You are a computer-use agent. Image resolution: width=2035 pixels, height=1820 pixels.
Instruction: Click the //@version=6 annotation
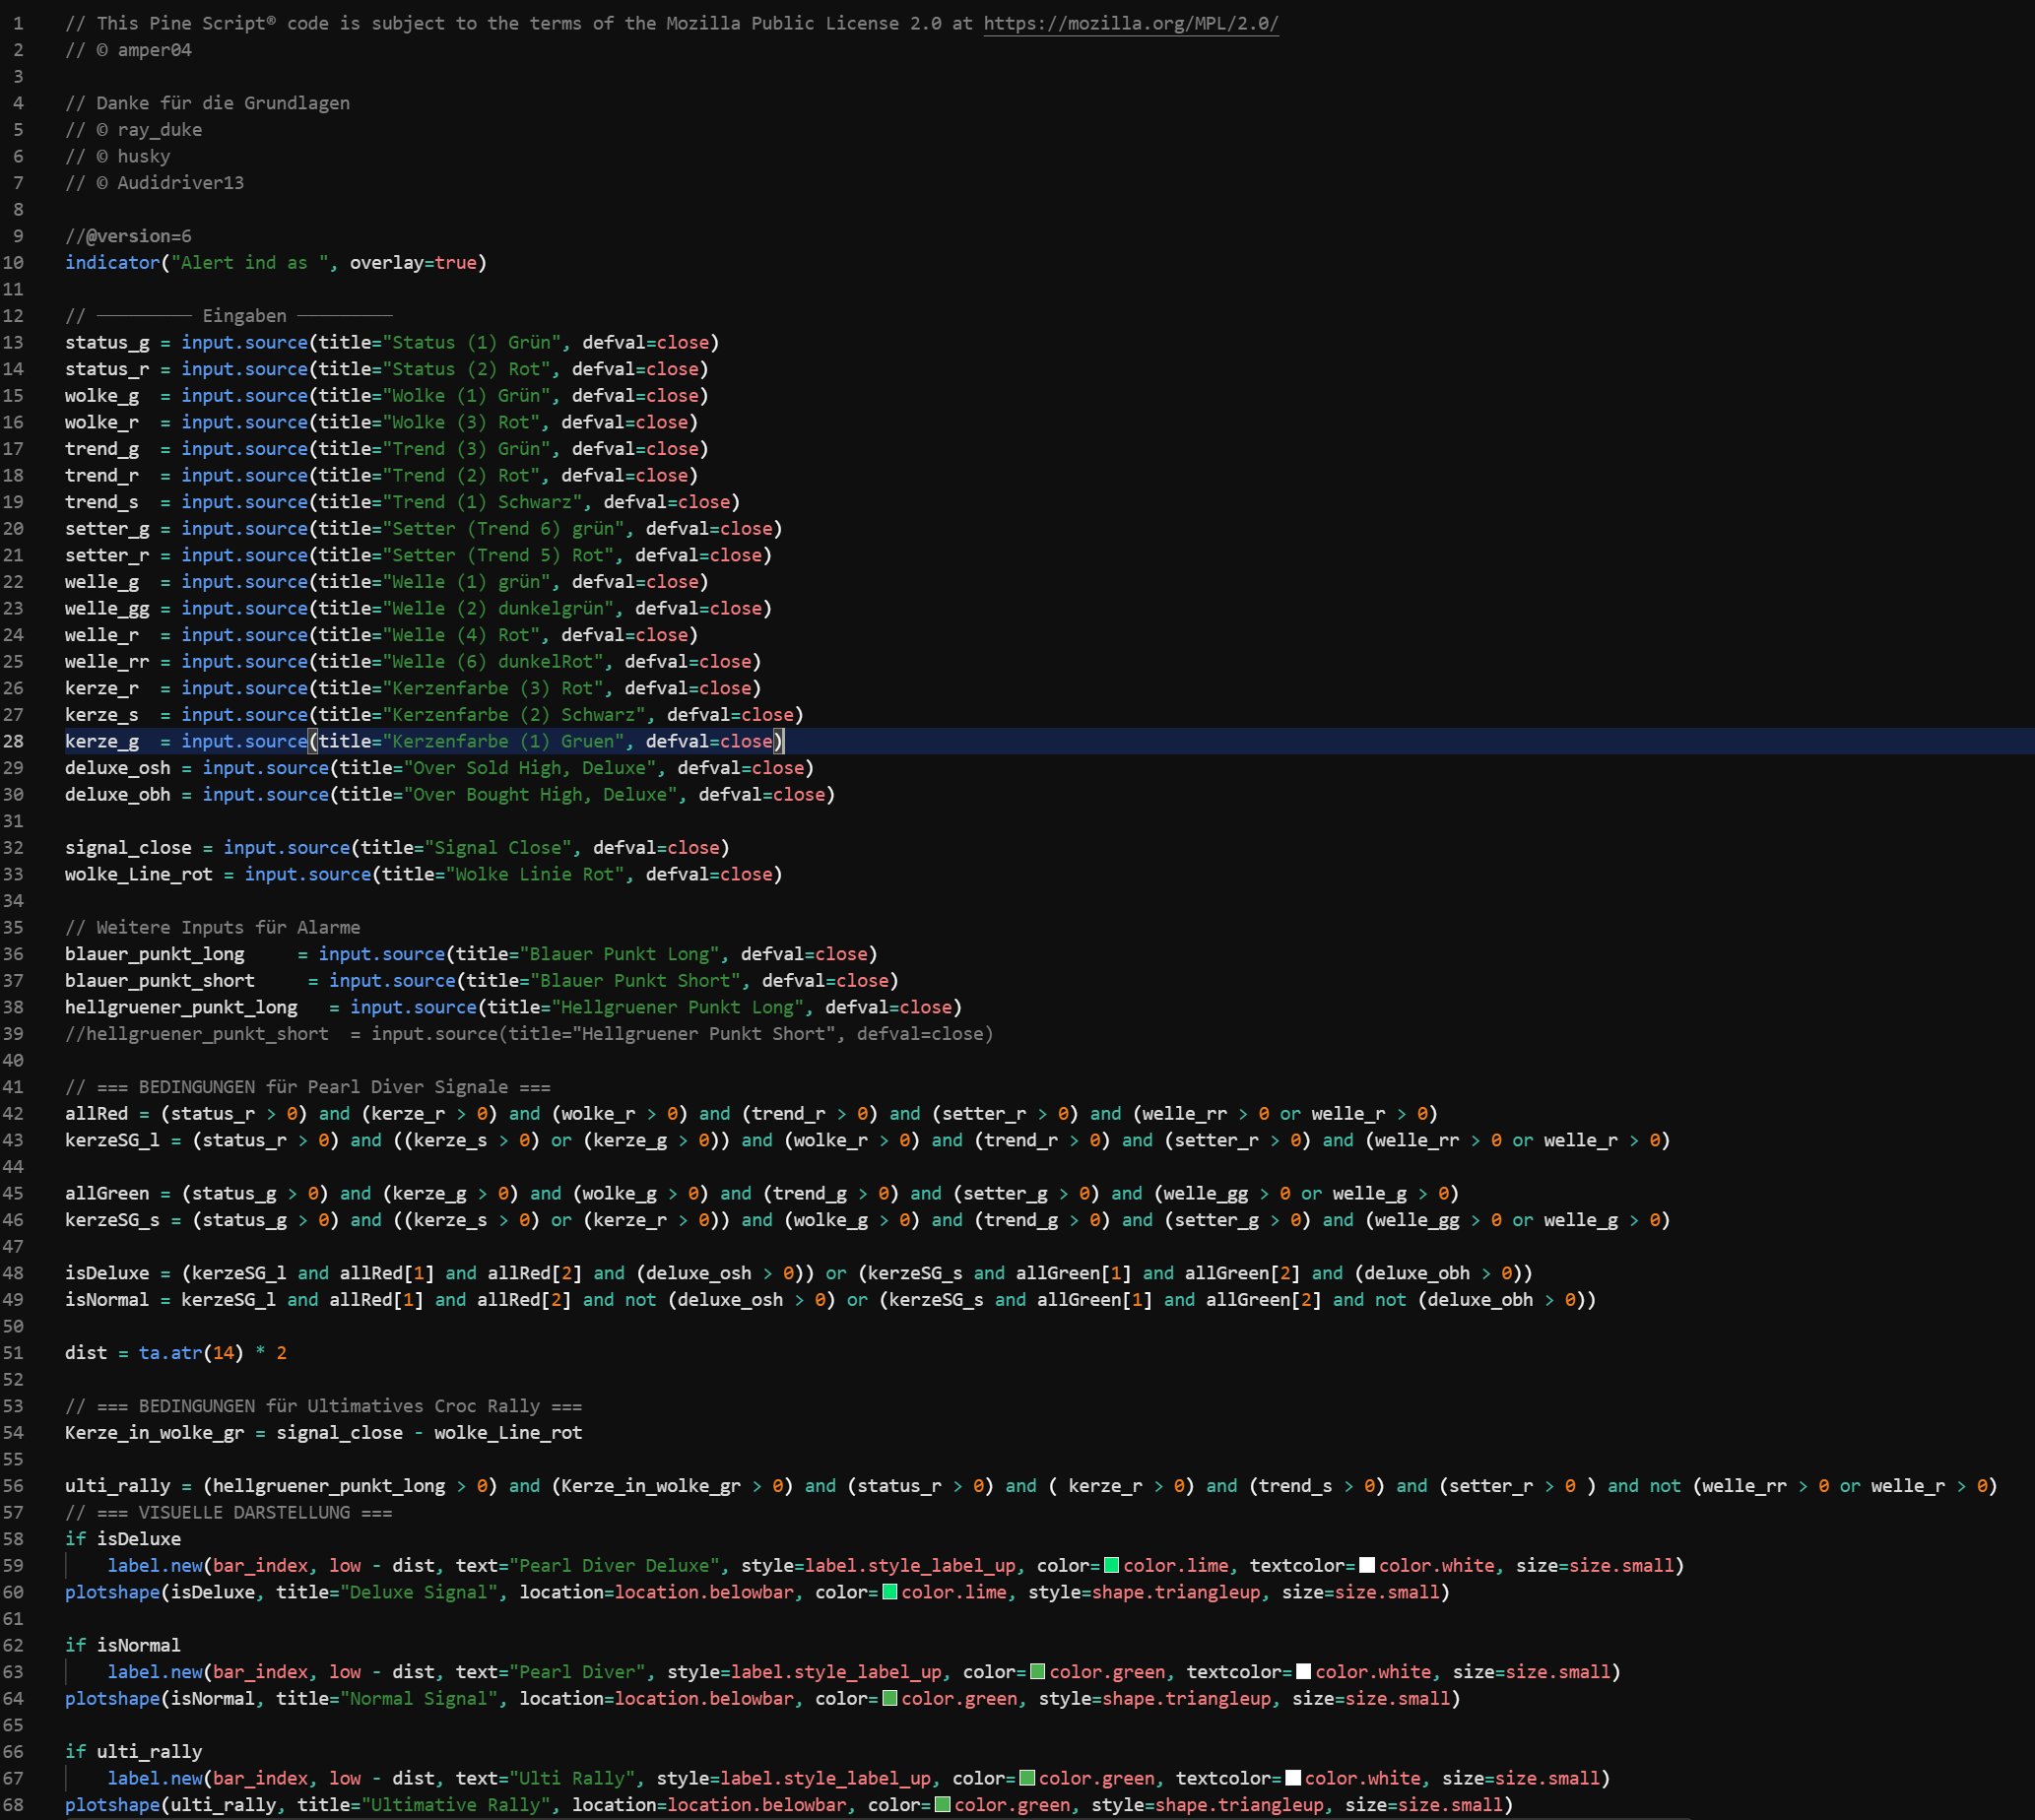click(x=128, y=236)
